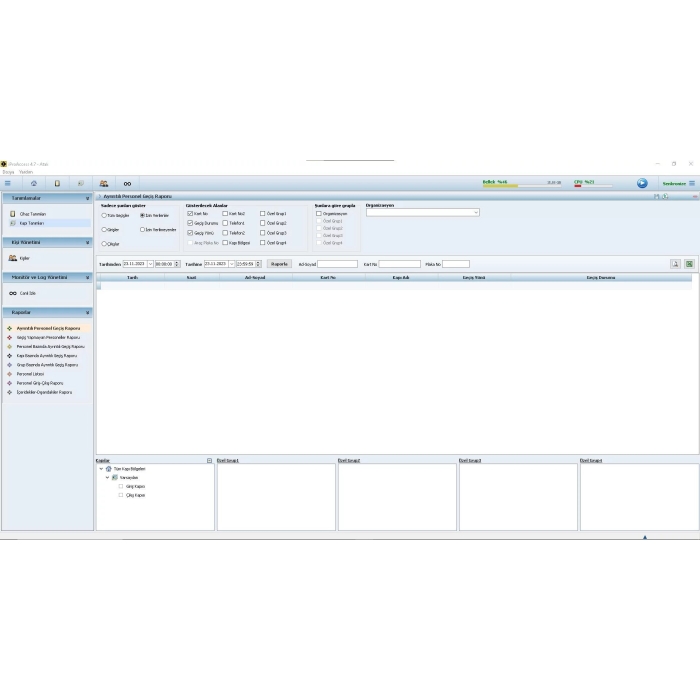The image size is (700, 700).
Task: Open the Dosya menu
Action: point(8,172)
